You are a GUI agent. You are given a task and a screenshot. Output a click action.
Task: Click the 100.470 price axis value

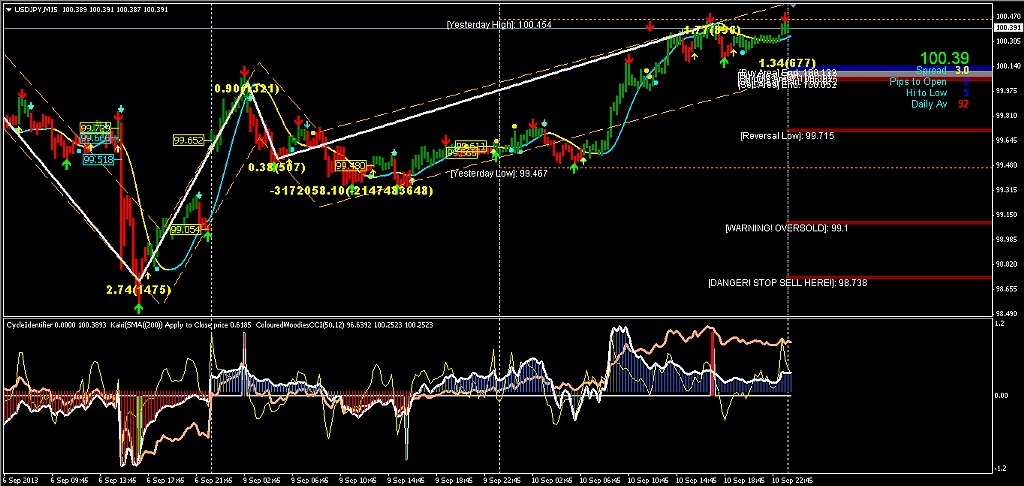pos(1008,16)
